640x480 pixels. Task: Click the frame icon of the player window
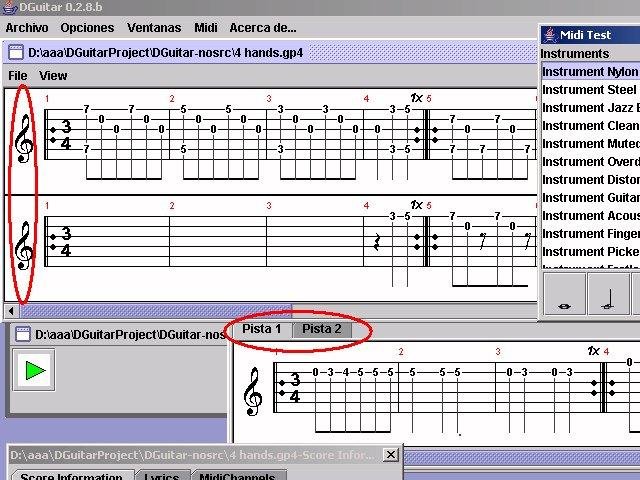(x=22, y=334)
